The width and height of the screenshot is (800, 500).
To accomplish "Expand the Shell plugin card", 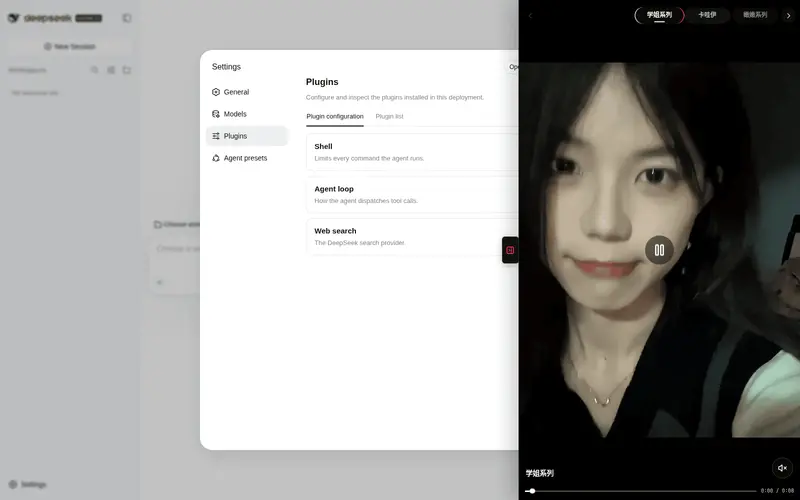I will 412,152.
